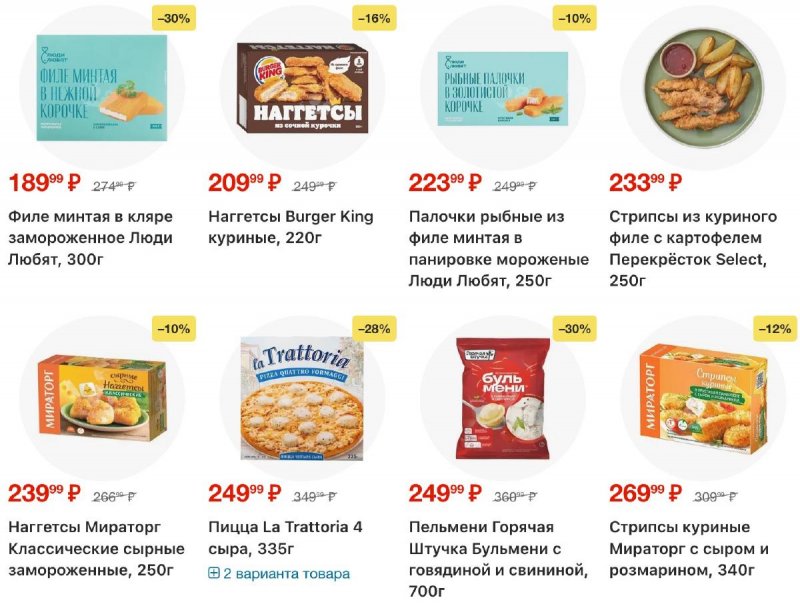Open the fish sticks package thumbnail
This screenshot has height=616, width=800.
(x=500, y=88)
